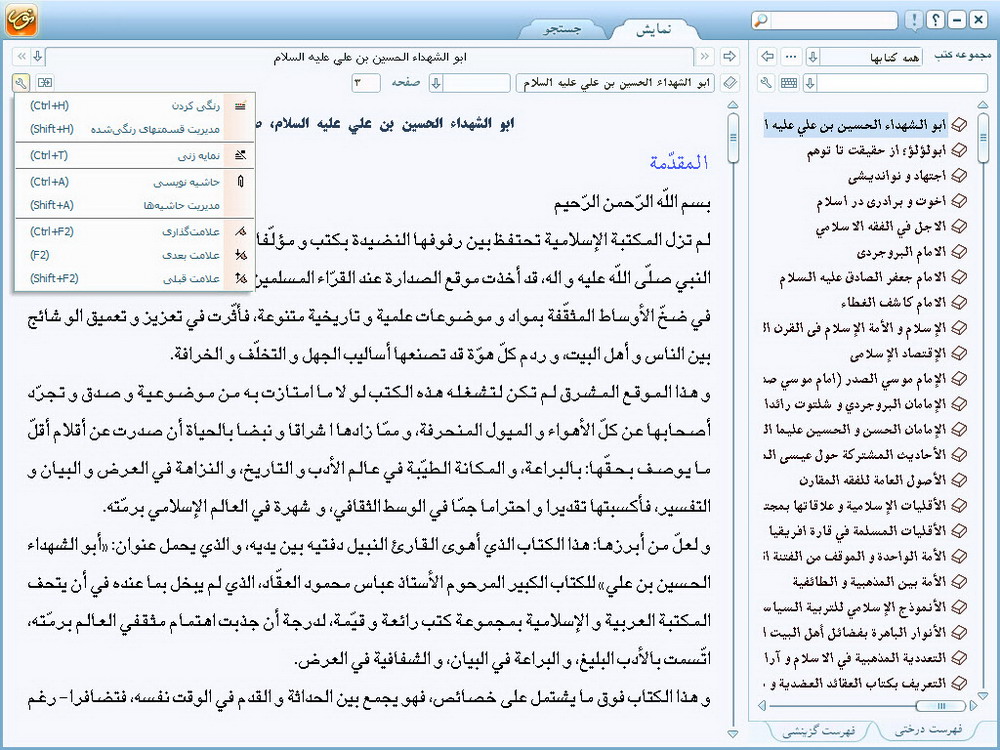Click the main text scrollbar up arrow
The image size is (1000, 750).
[733, 105]
